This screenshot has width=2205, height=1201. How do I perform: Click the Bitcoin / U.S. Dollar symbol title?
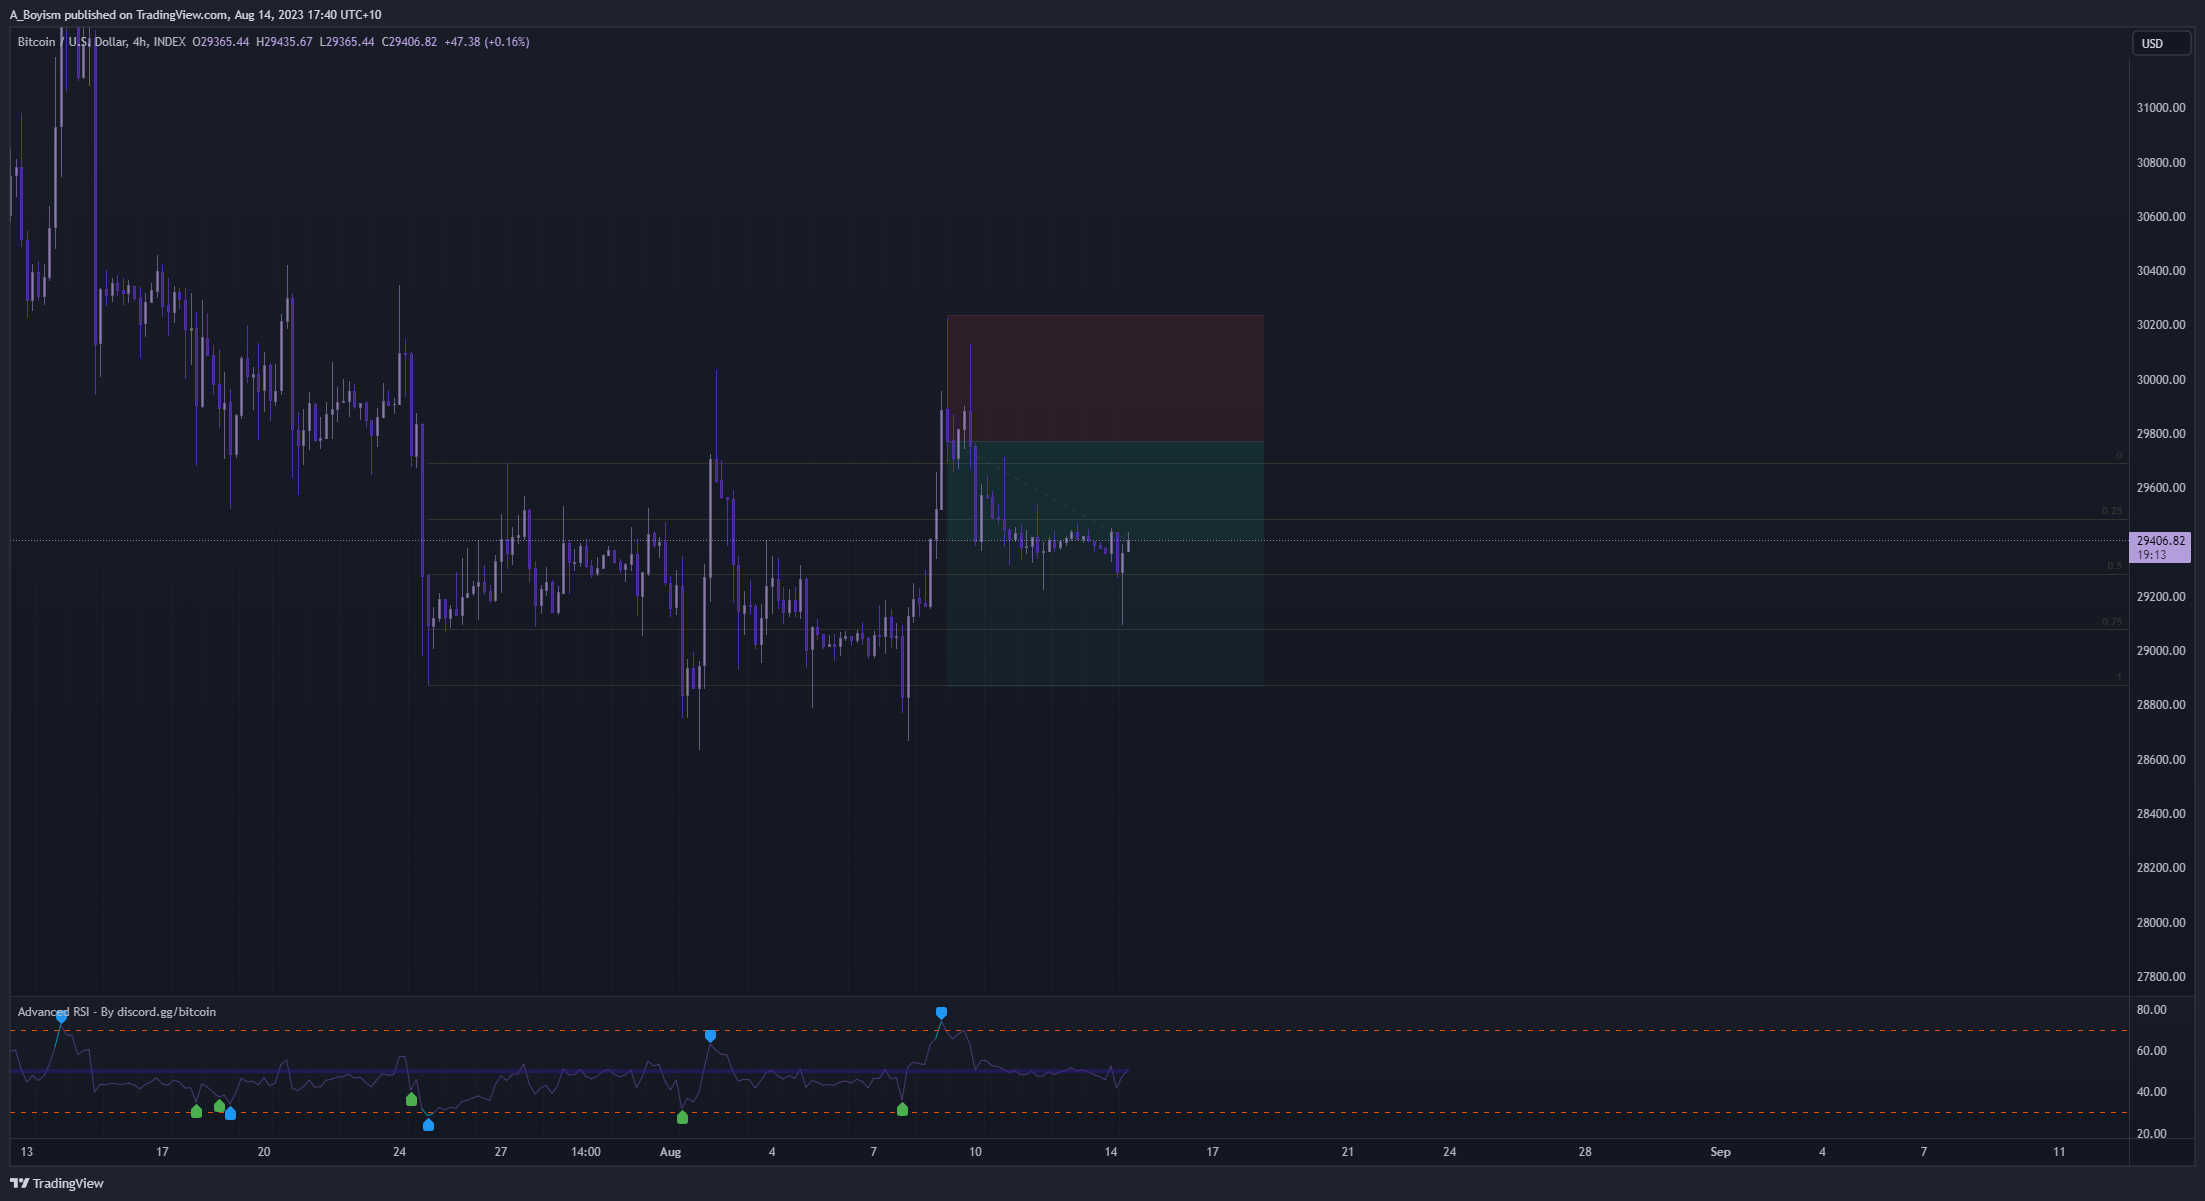[72, 42]
